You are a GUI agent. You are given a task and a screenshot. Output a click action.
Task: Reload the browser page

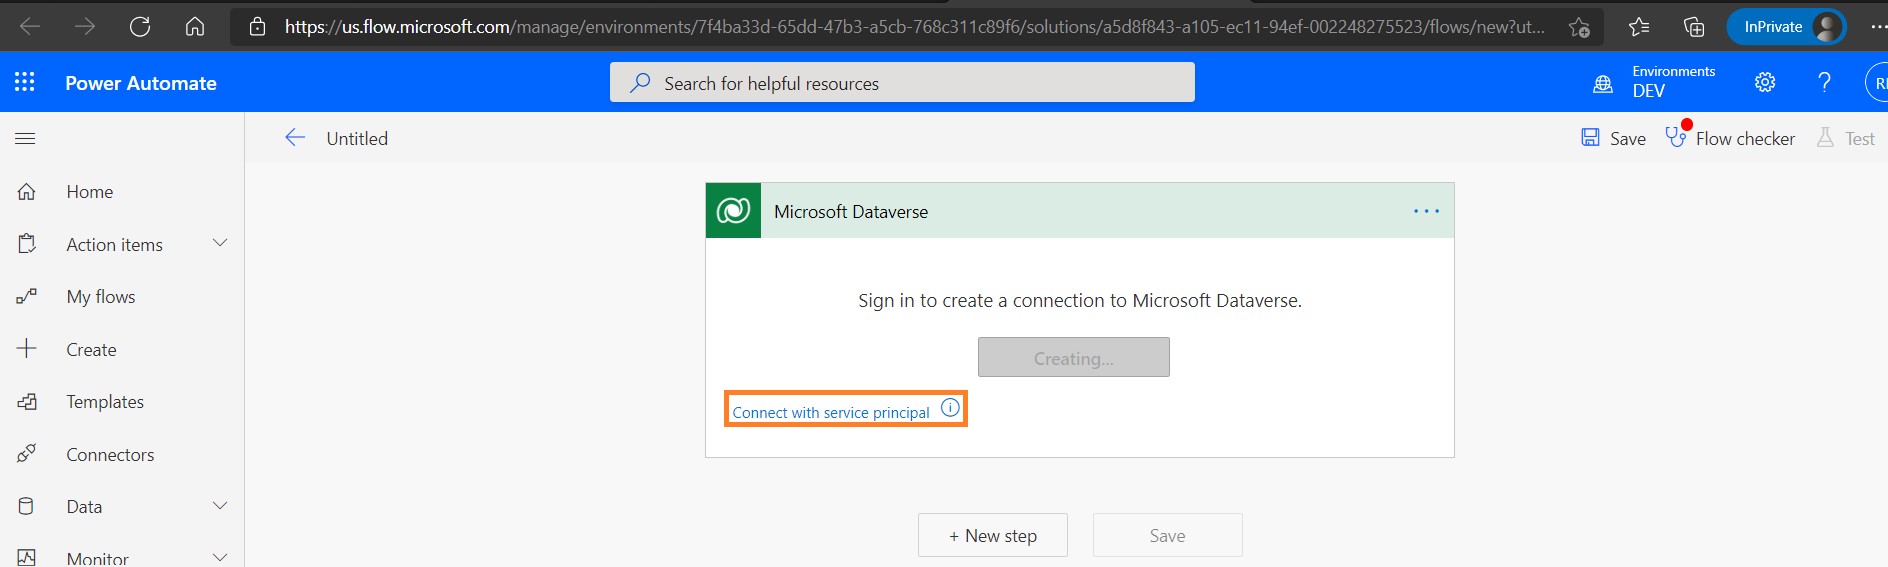pos(140,26)
